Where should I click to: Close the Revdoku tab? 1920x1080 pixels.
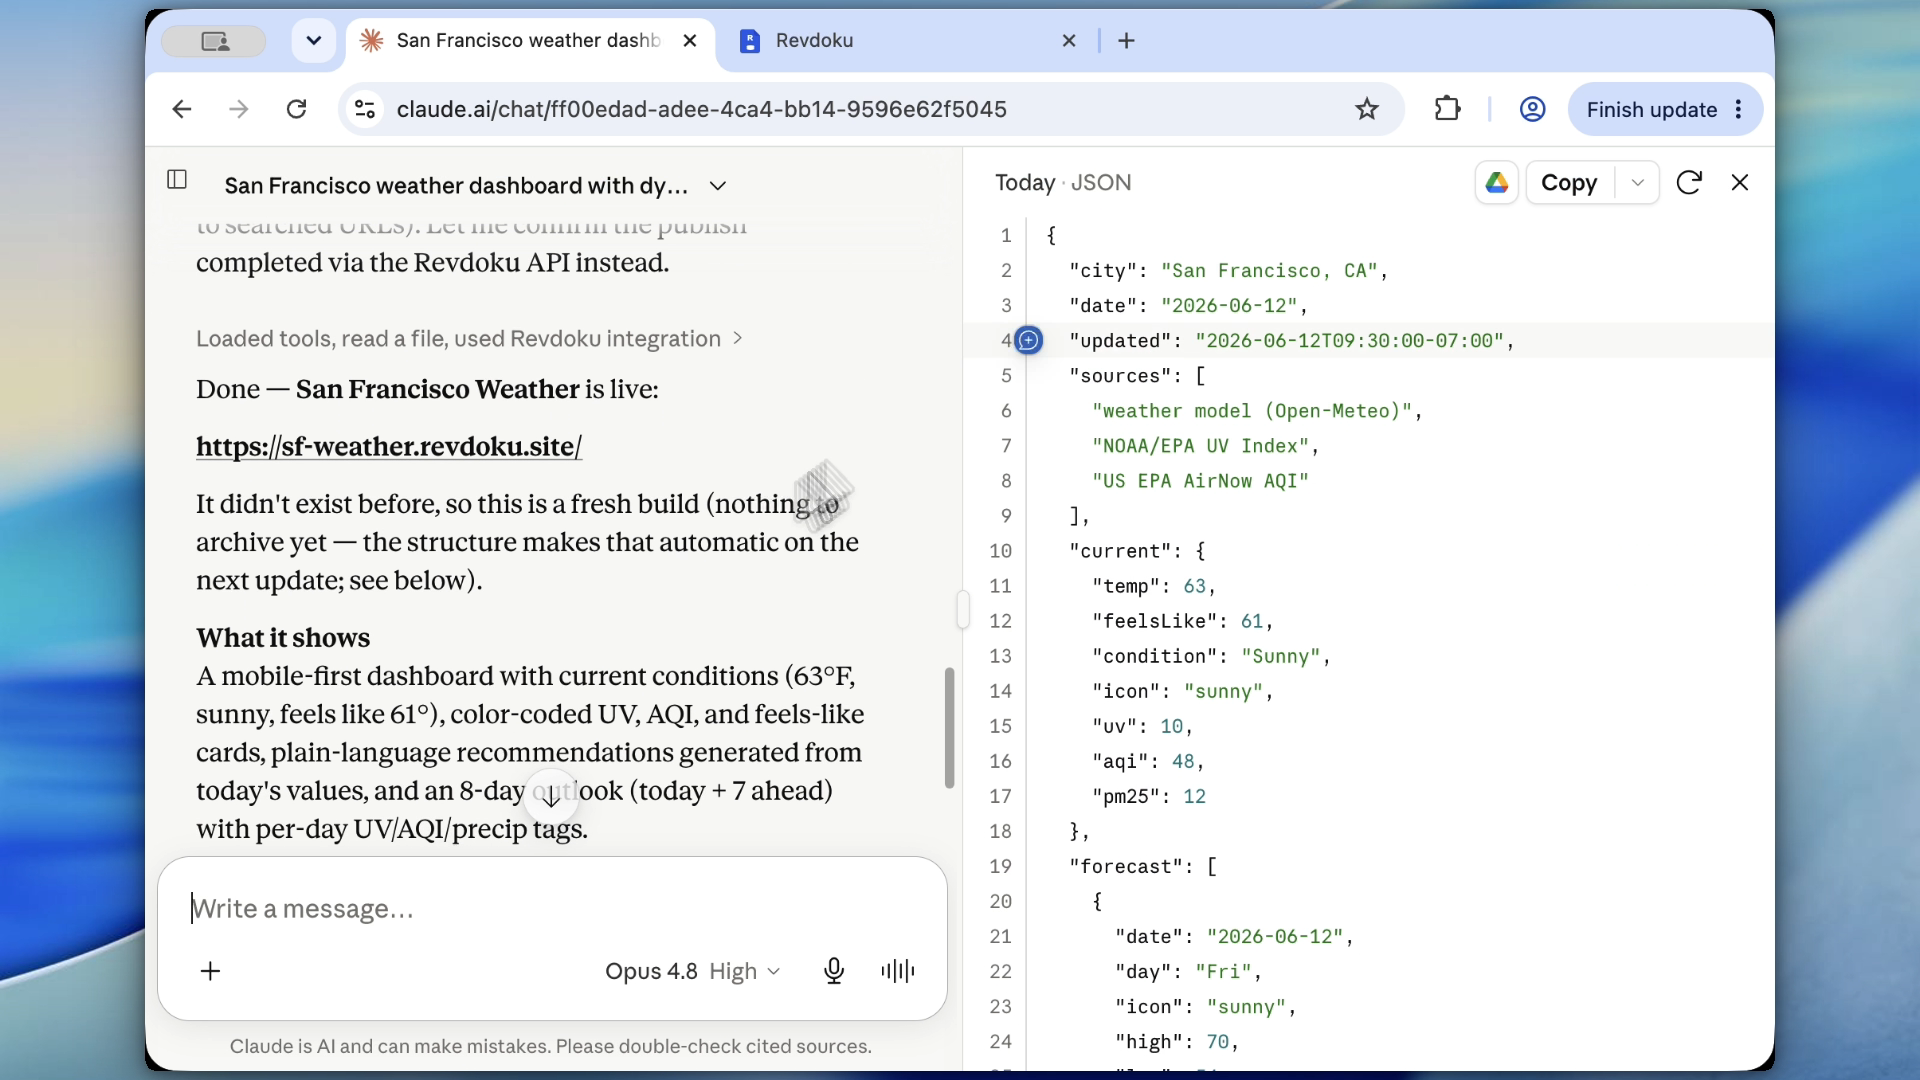1069,41
